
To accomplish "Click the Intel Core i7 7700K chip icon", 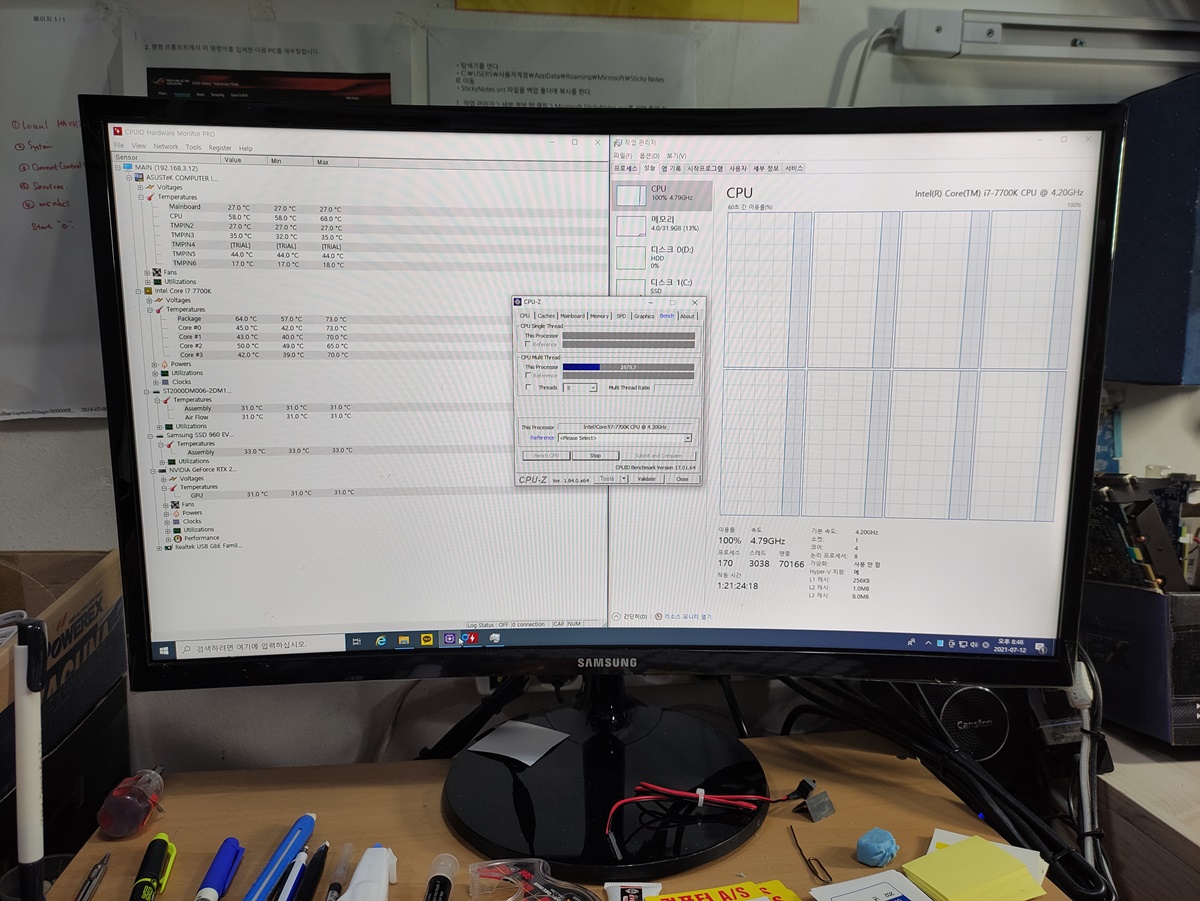I will coord(146,291).
